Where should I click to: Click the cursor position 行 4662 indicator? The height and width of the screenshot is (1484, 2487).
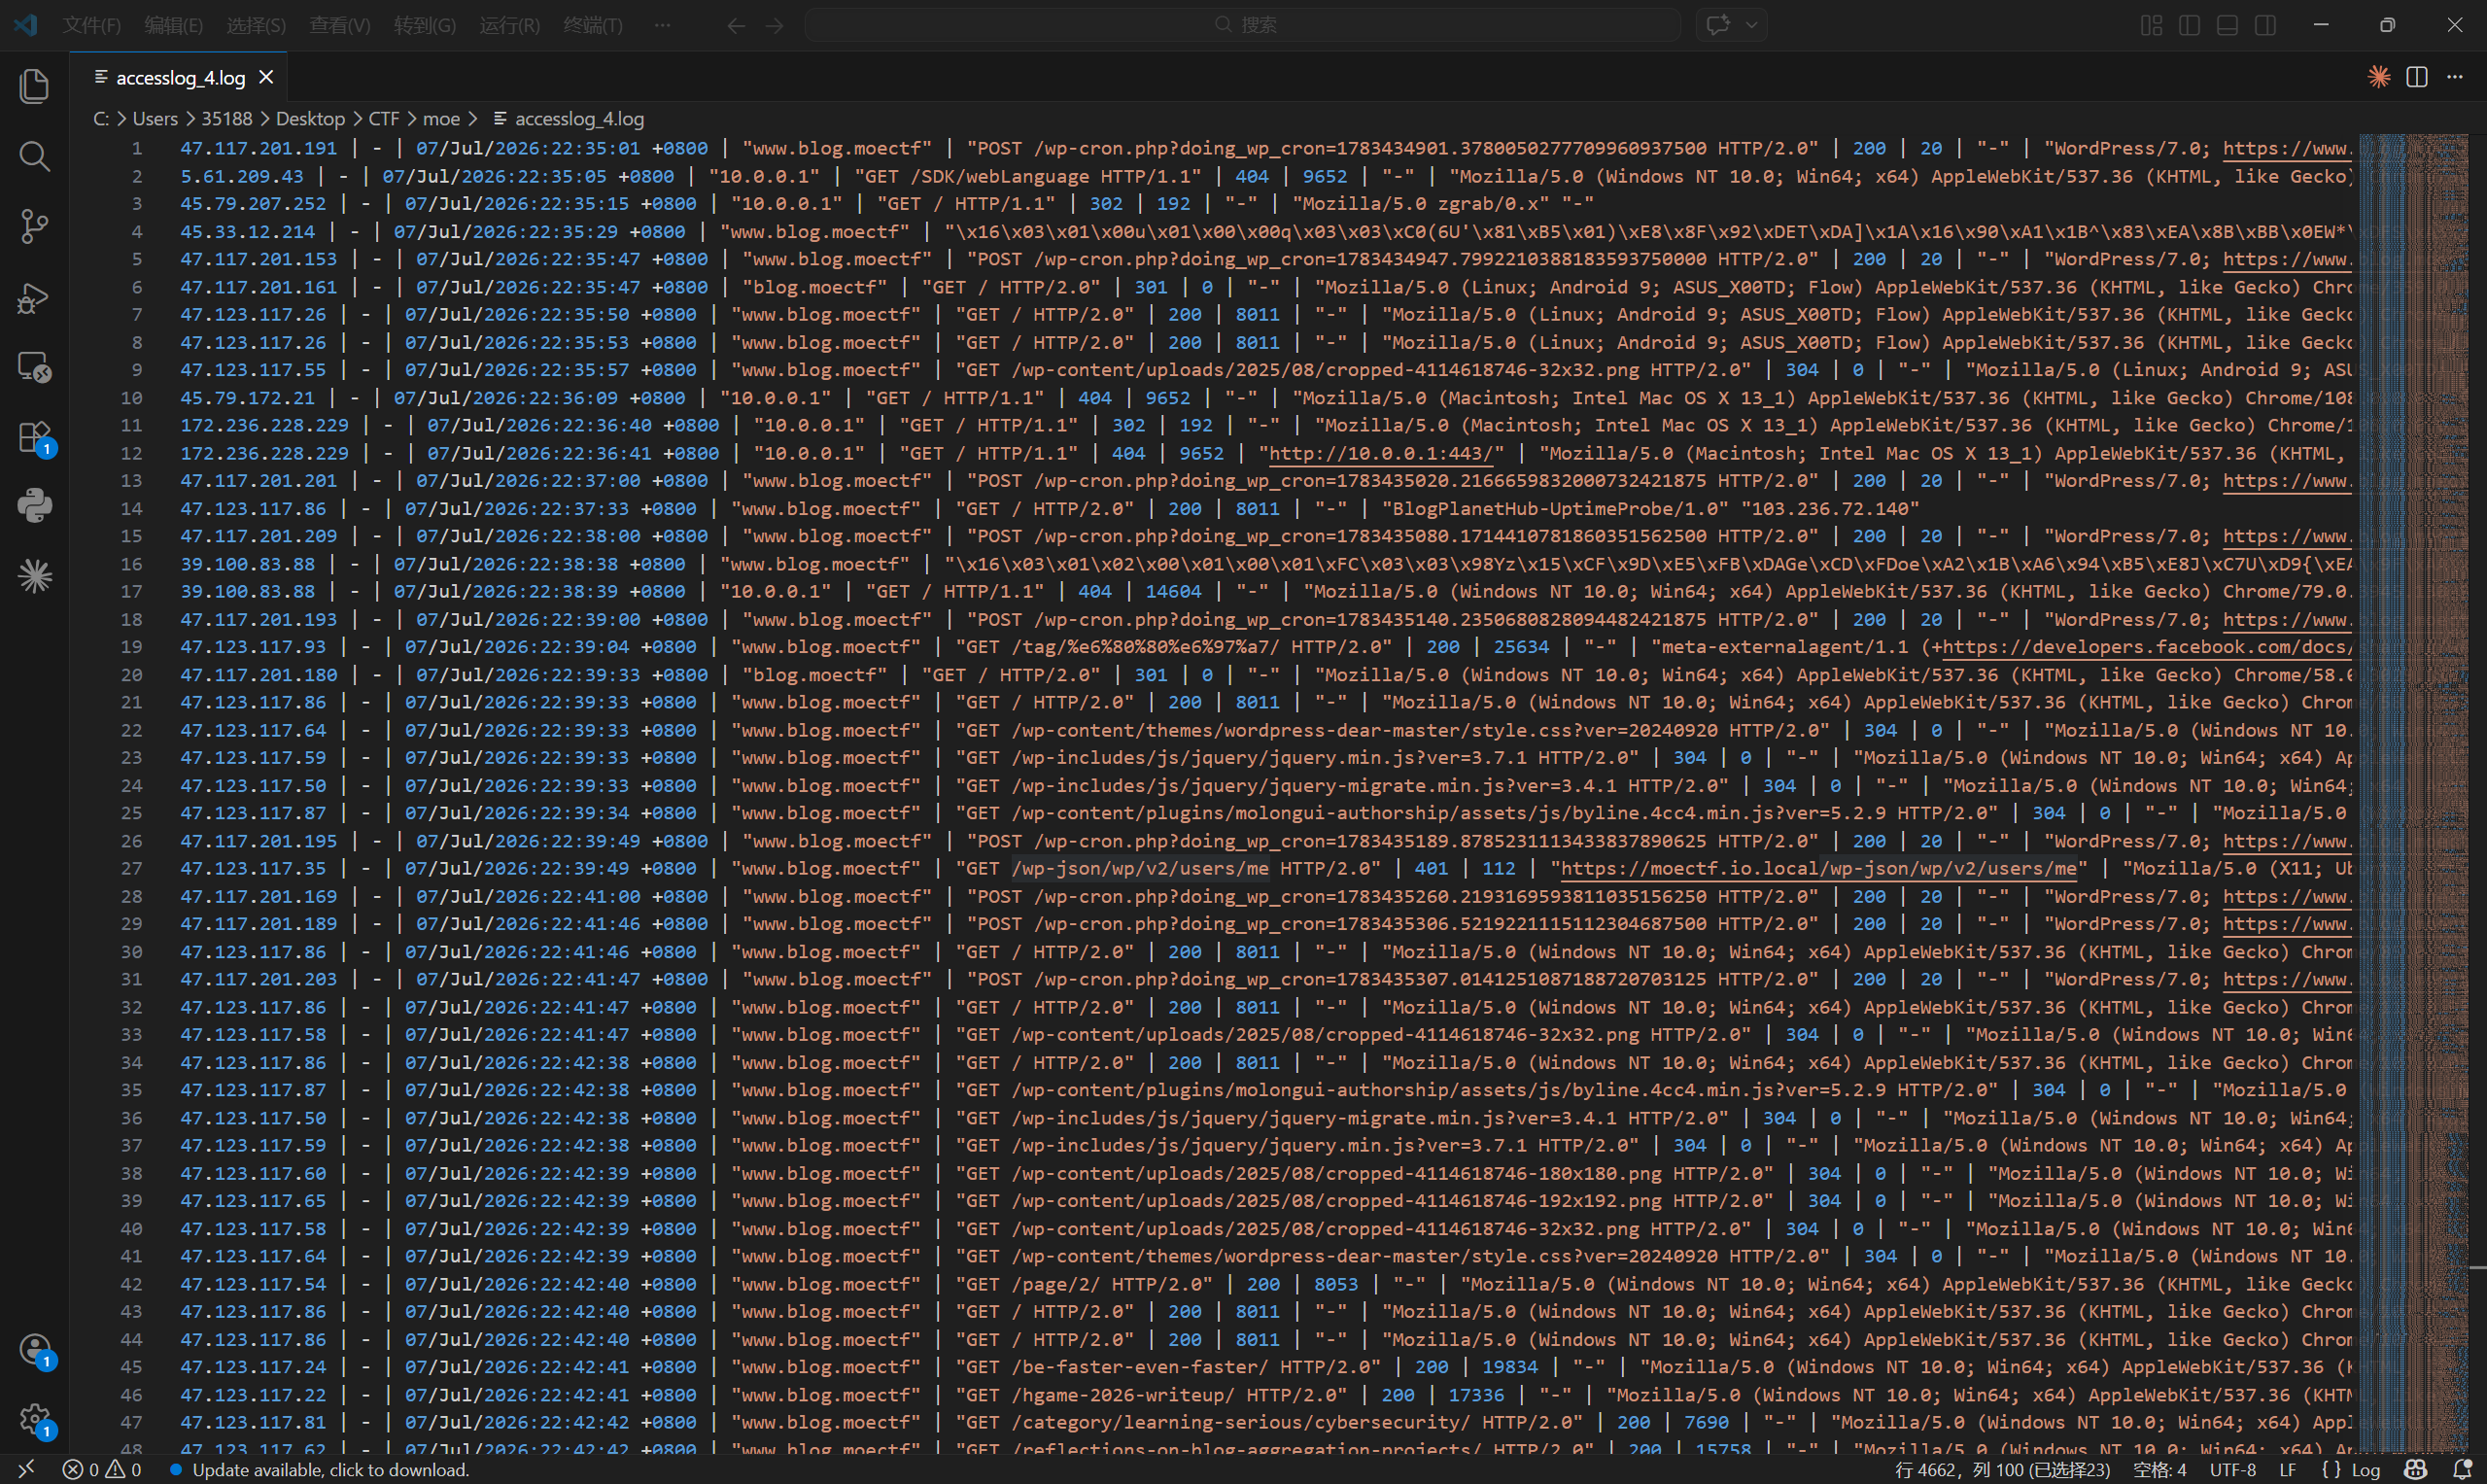(x=2003, y=1470)
